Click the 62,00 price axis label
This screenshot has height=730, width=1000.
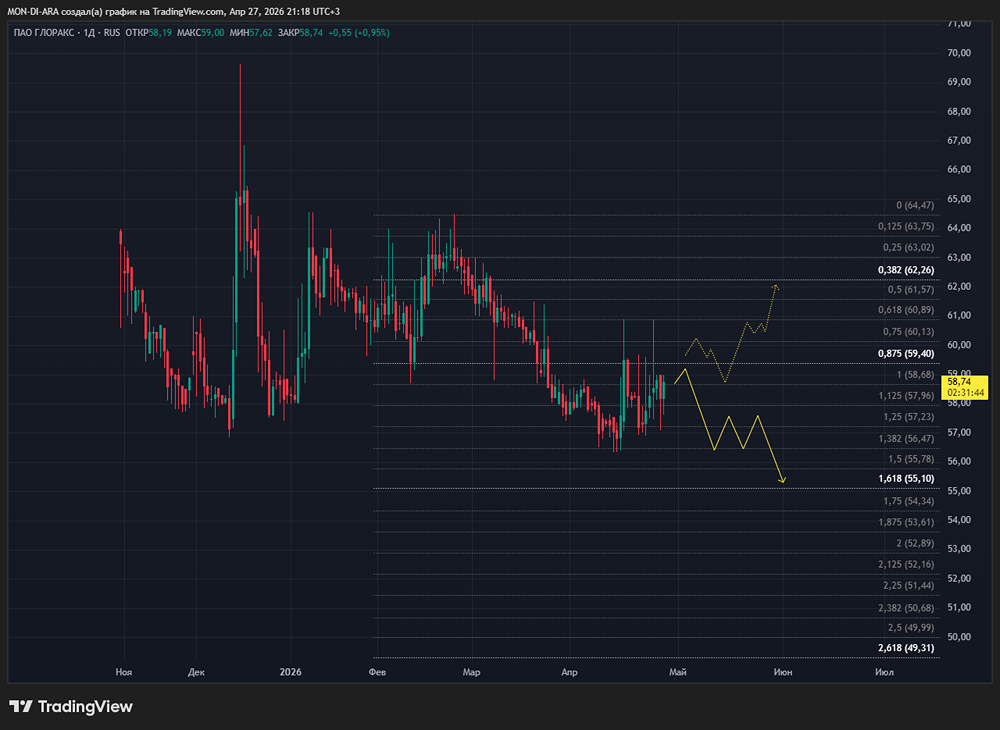[959, 287]
